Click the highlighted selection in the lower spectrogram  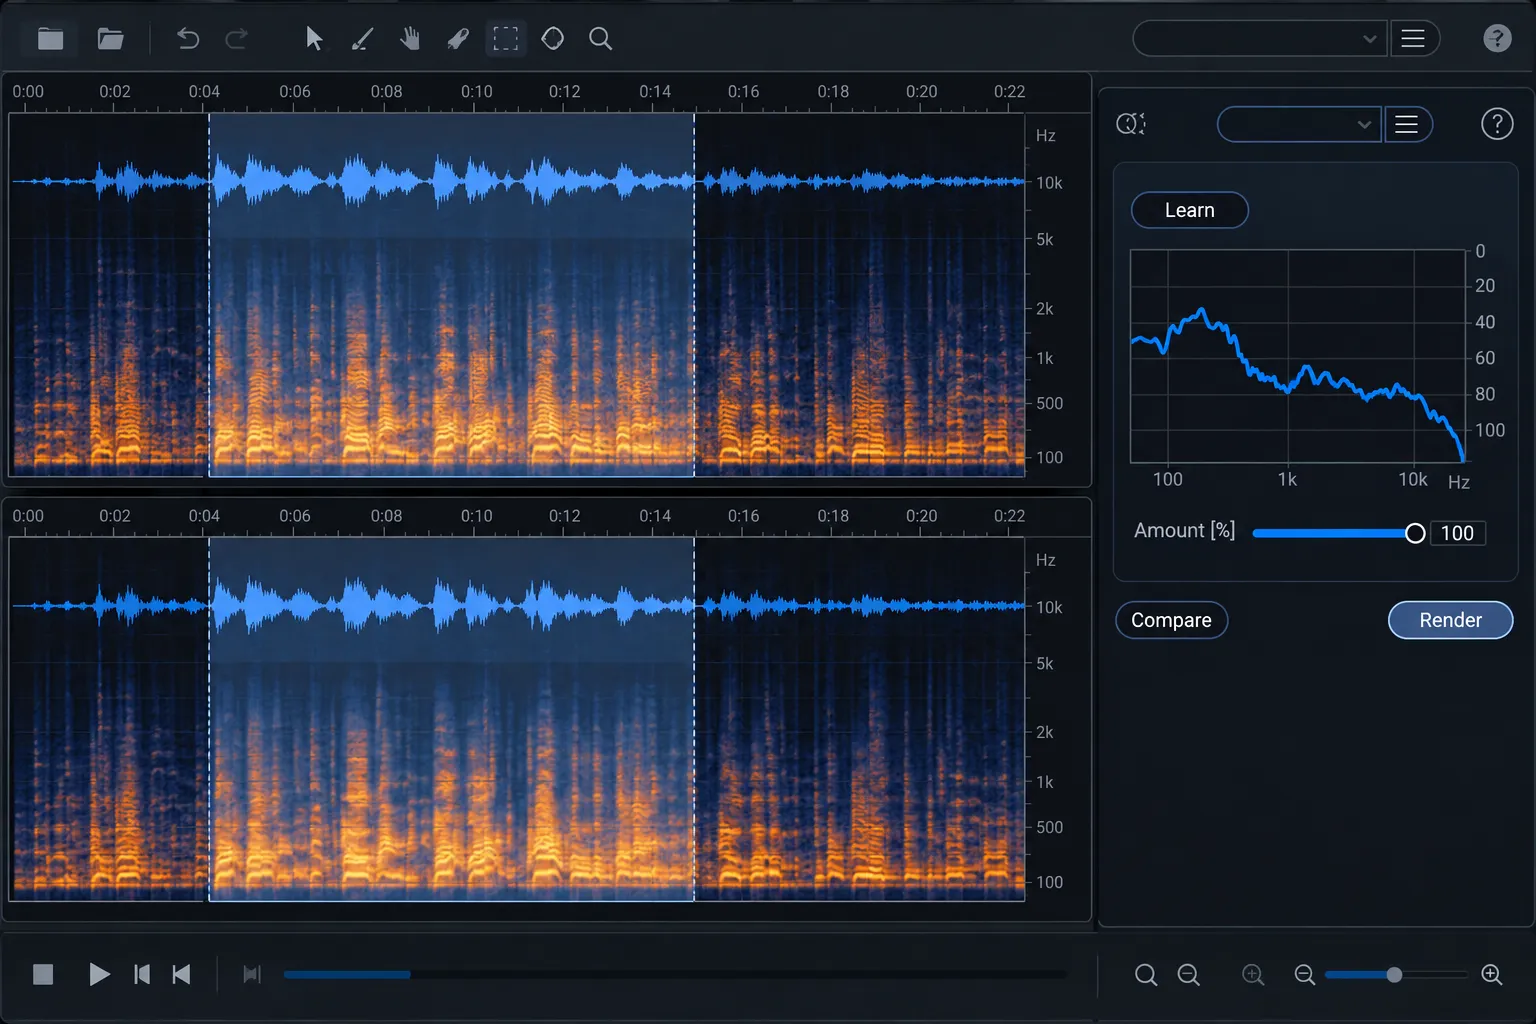(x=451, y=719)
